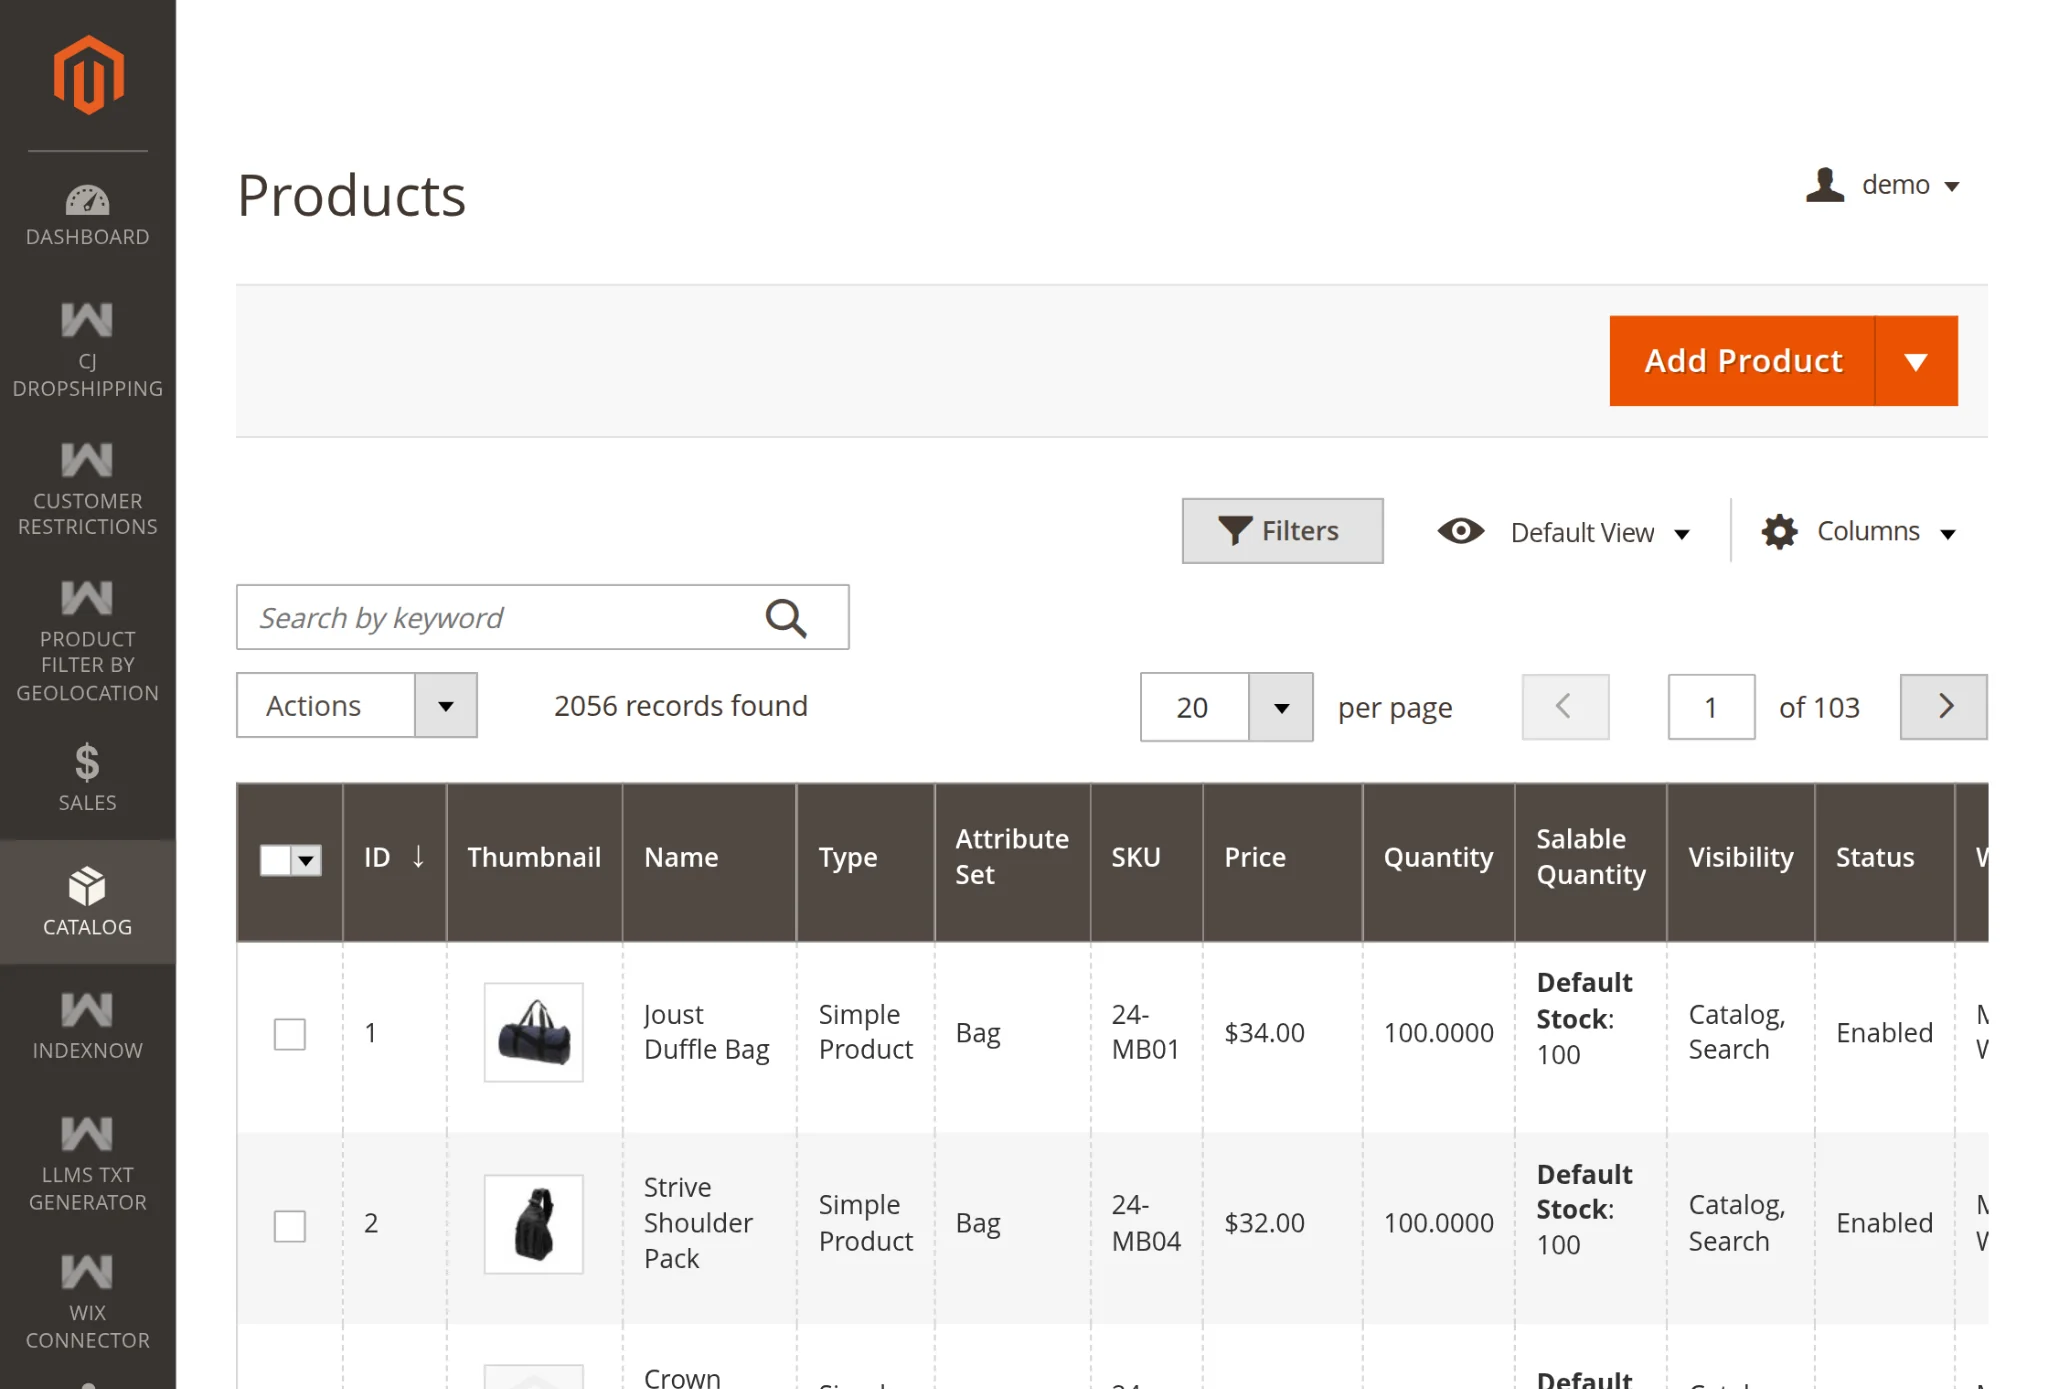Click the Joust Duffle Bag thumbnail
The width and height of the screenshot is (2048, 1389).
point(533,1032)
